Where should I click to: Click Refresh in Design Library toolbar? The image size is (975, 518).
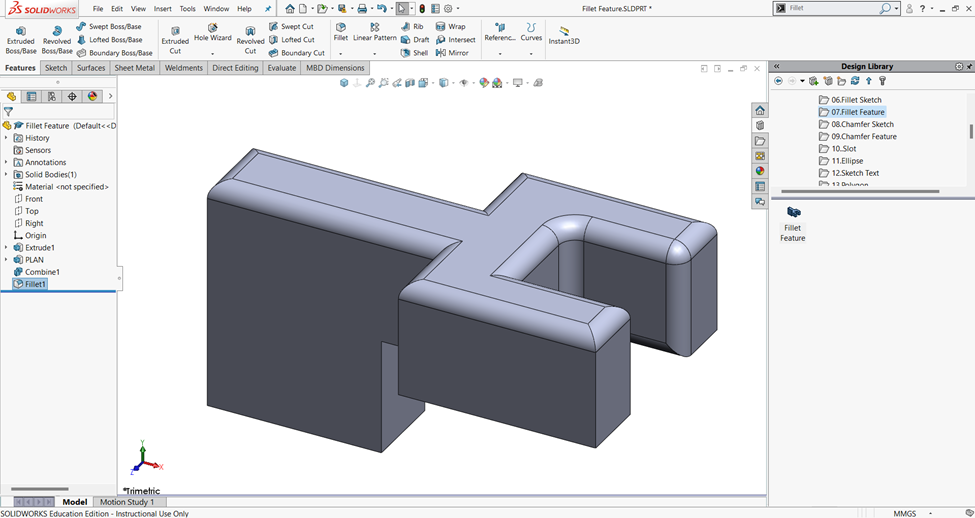click(855, 81)
